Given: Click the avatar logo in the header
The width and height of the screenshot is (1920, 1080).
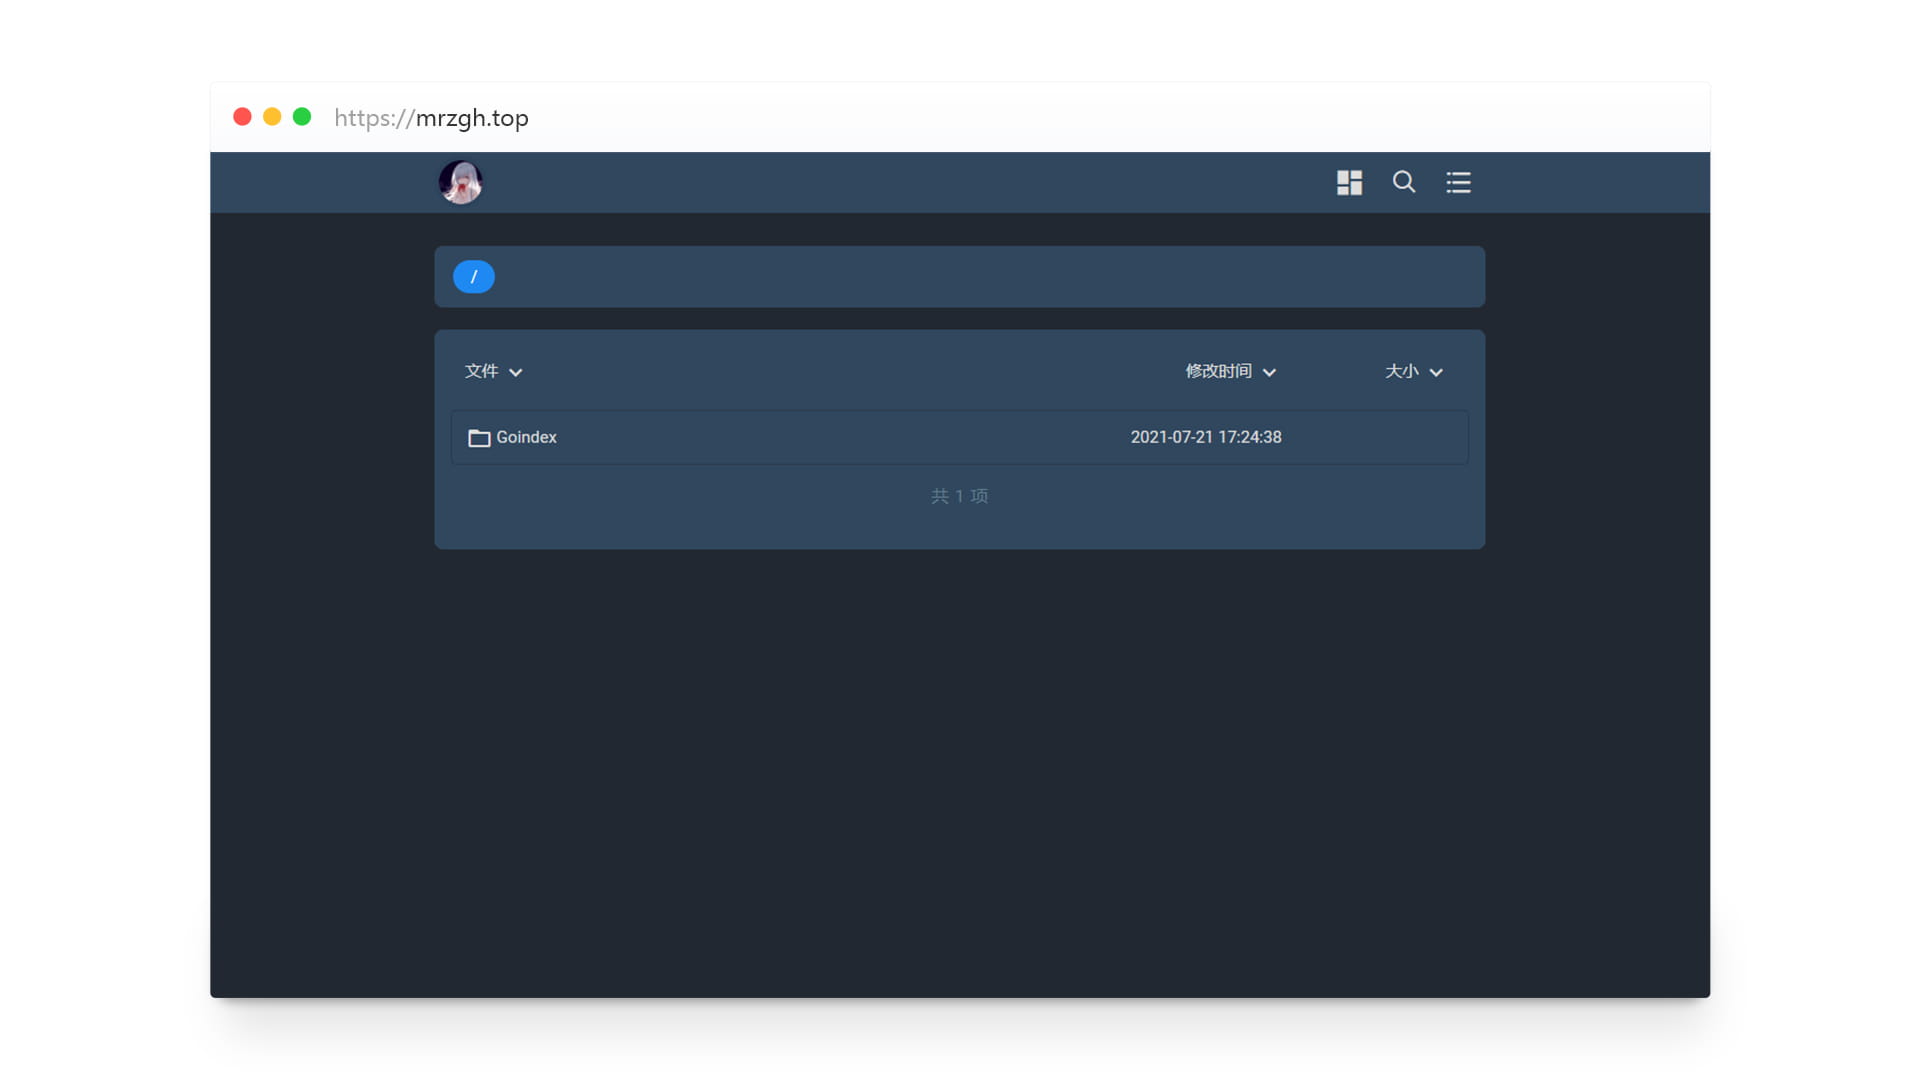Looking at the screenshot, I should point(460,182).
